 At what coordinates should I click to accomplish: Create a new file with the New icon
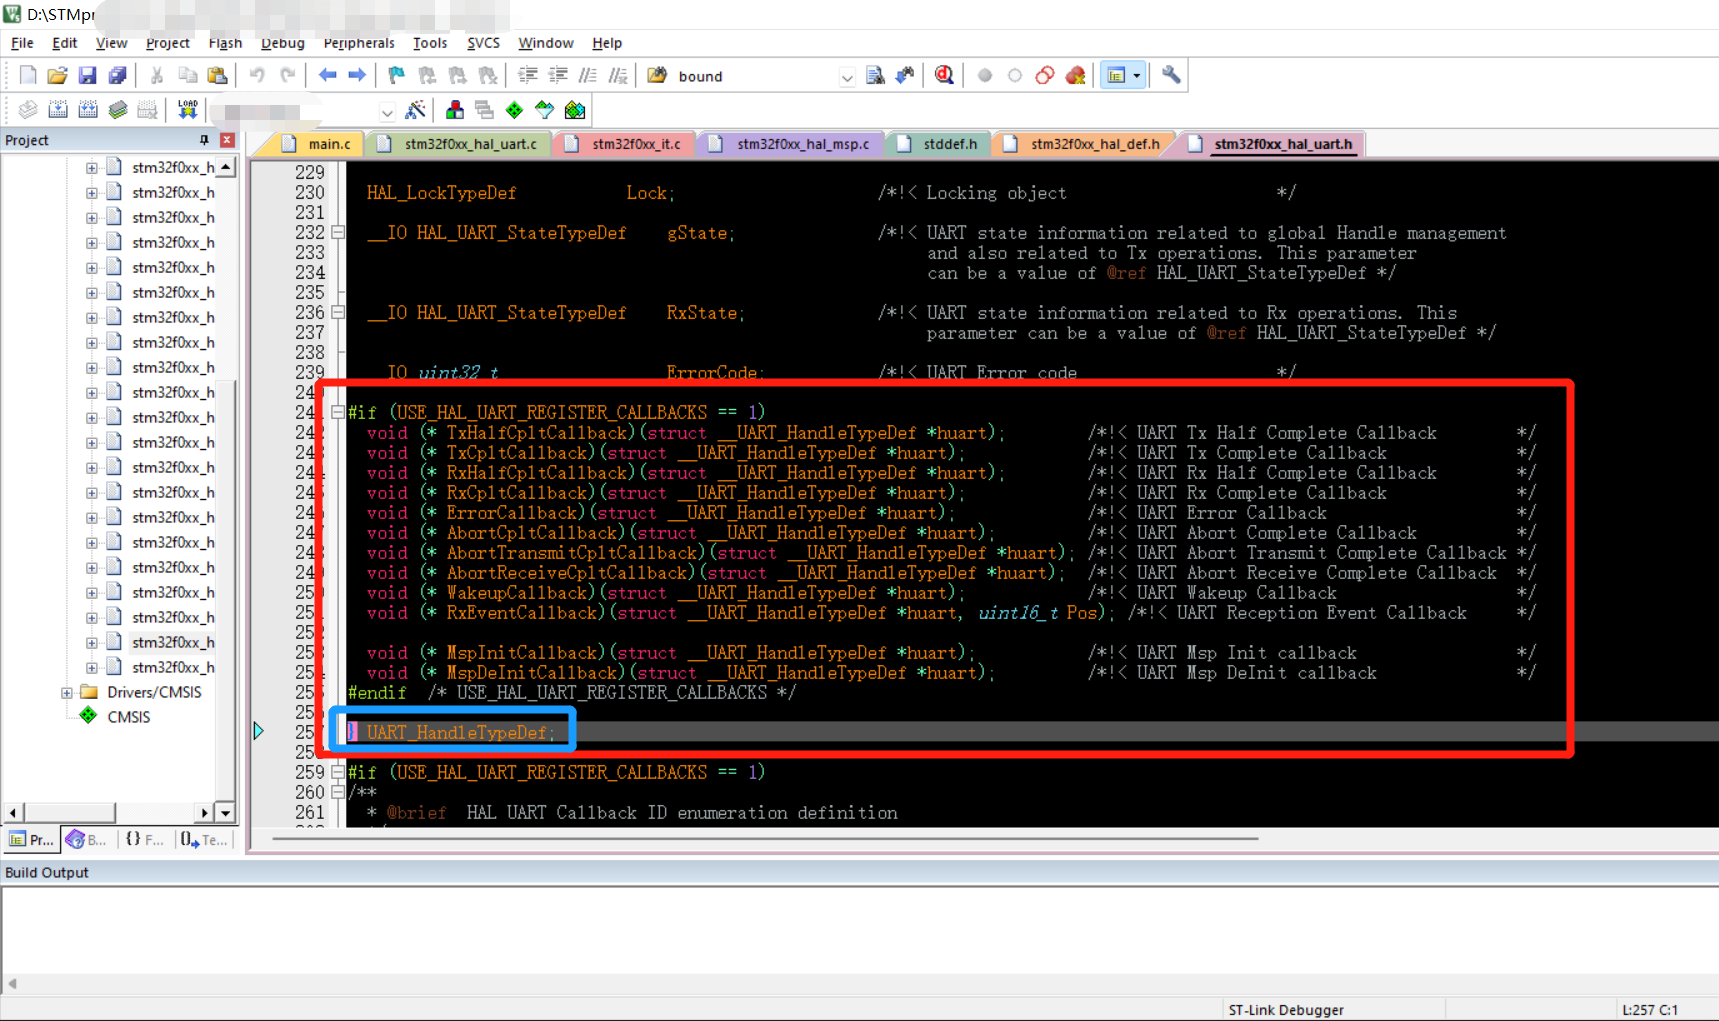[28, 75]
